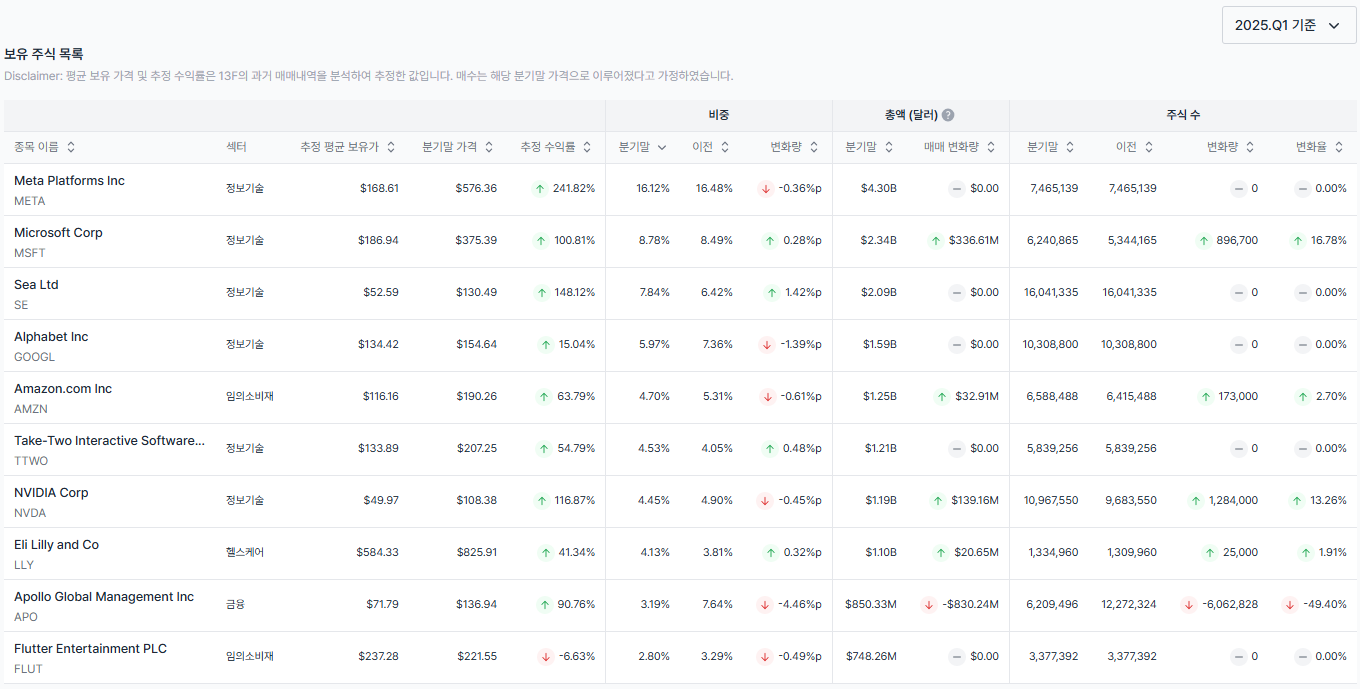Click Apollo down-arrow beside -$830.24M

pyautogui.click(x=929, y=604)
